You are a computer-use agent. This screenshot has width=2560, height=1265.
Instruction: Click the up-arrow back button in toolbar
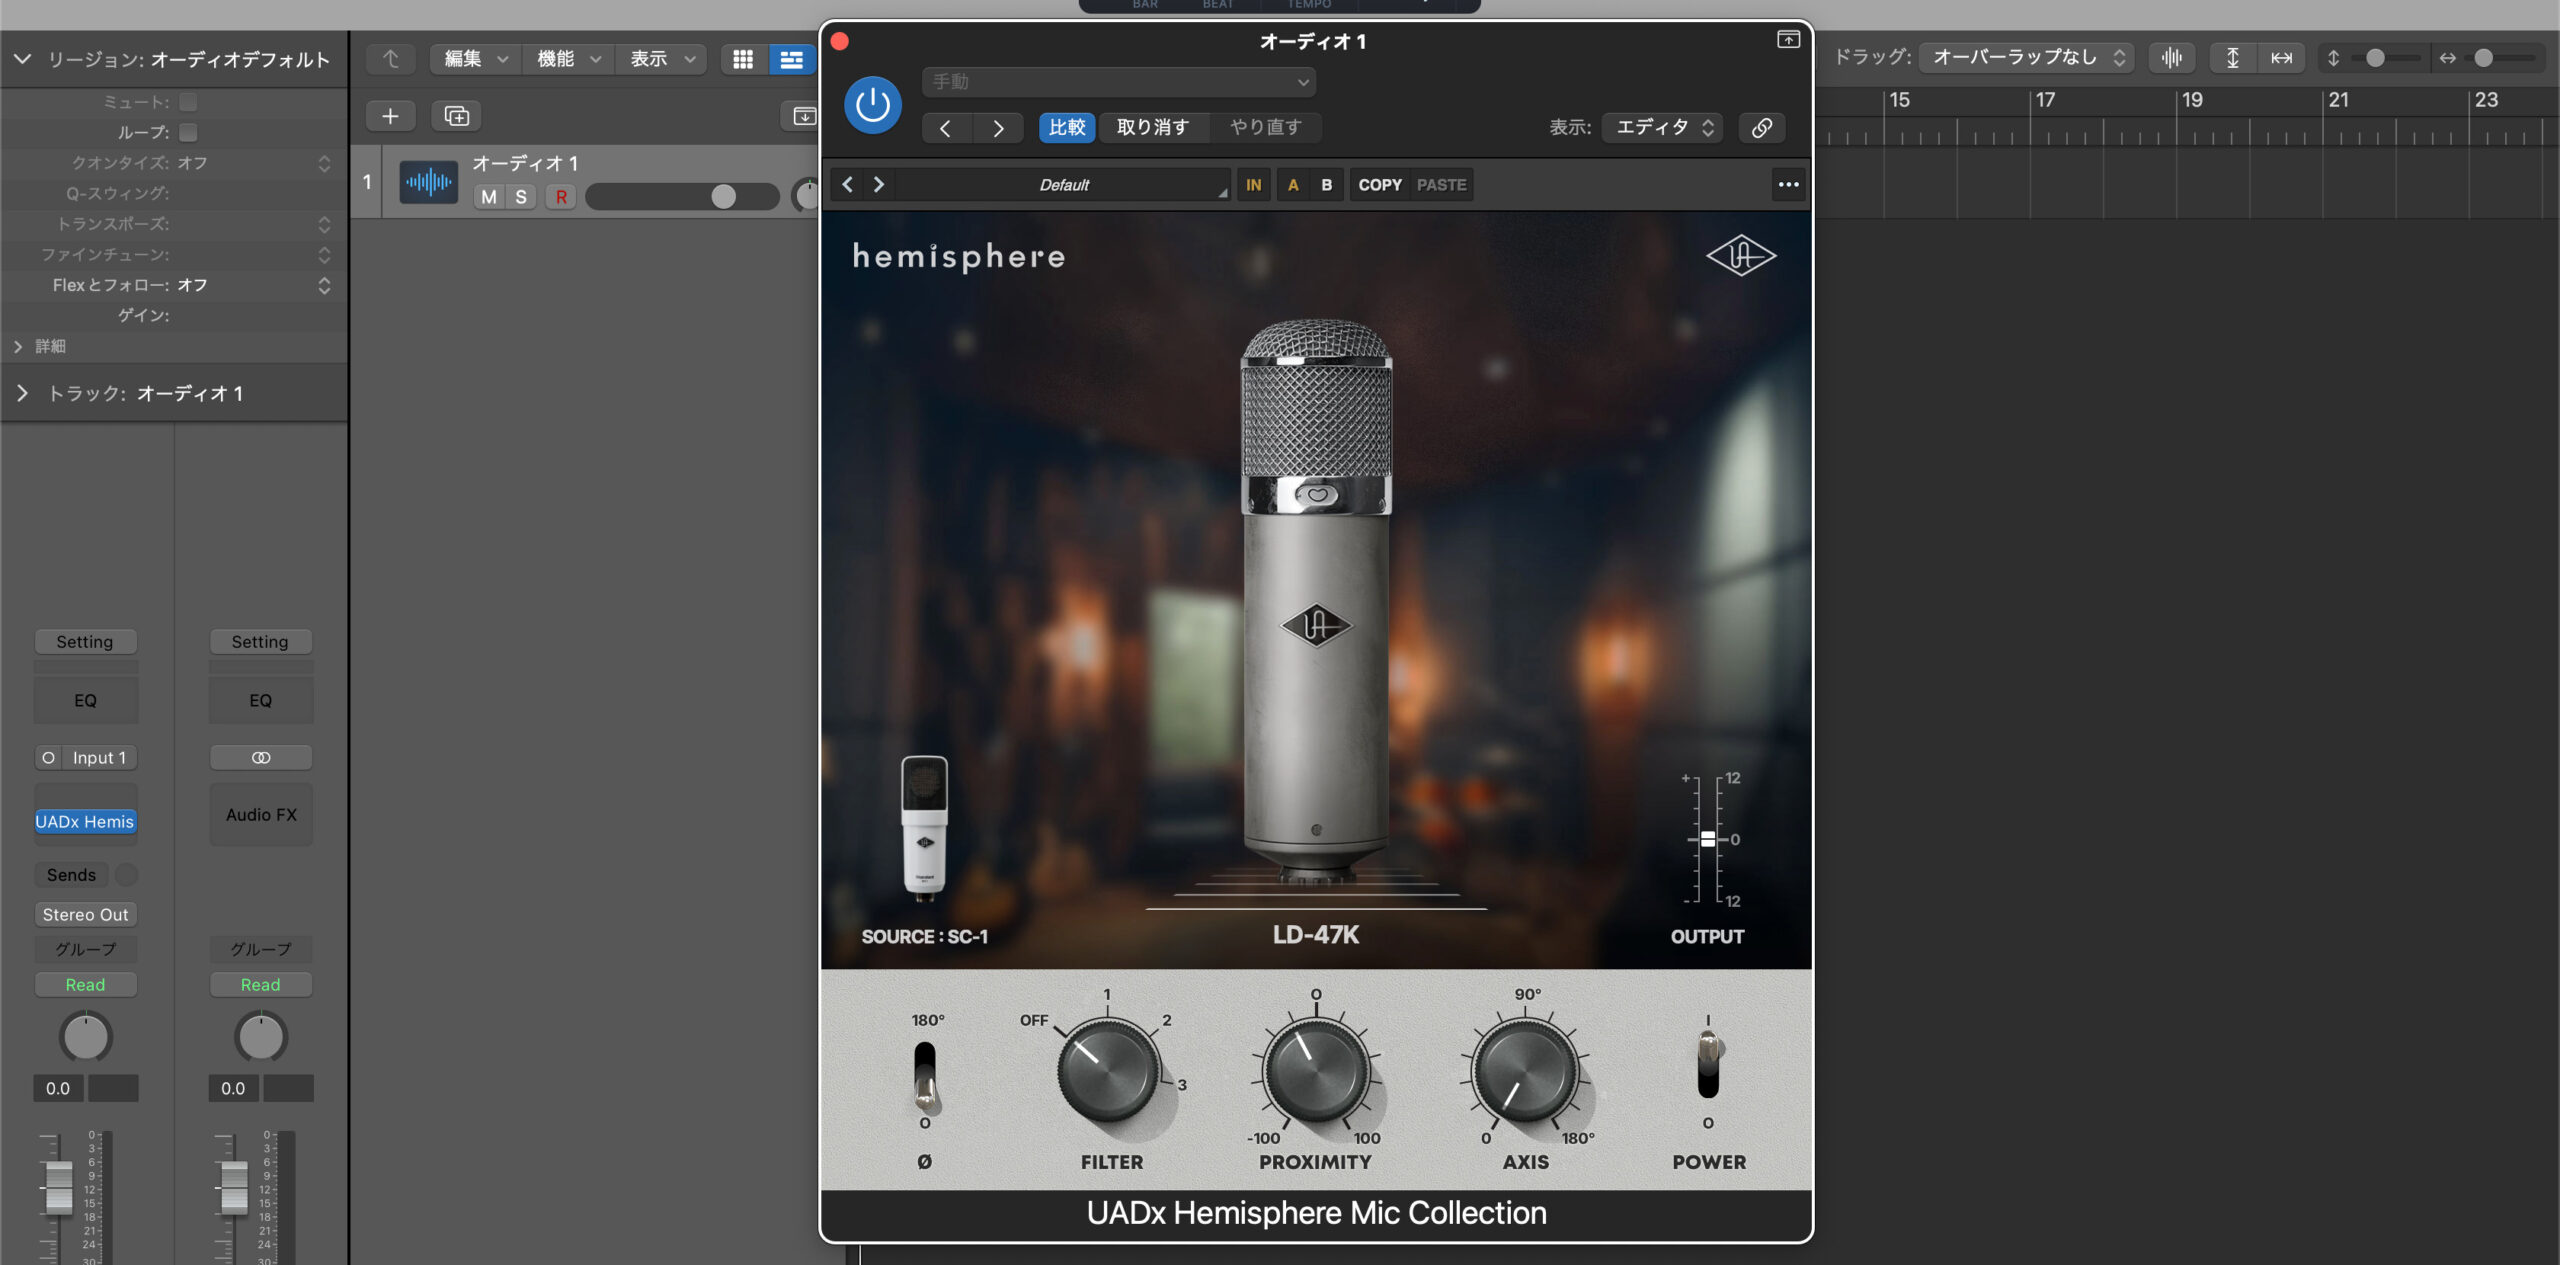(x=390, y=60)
